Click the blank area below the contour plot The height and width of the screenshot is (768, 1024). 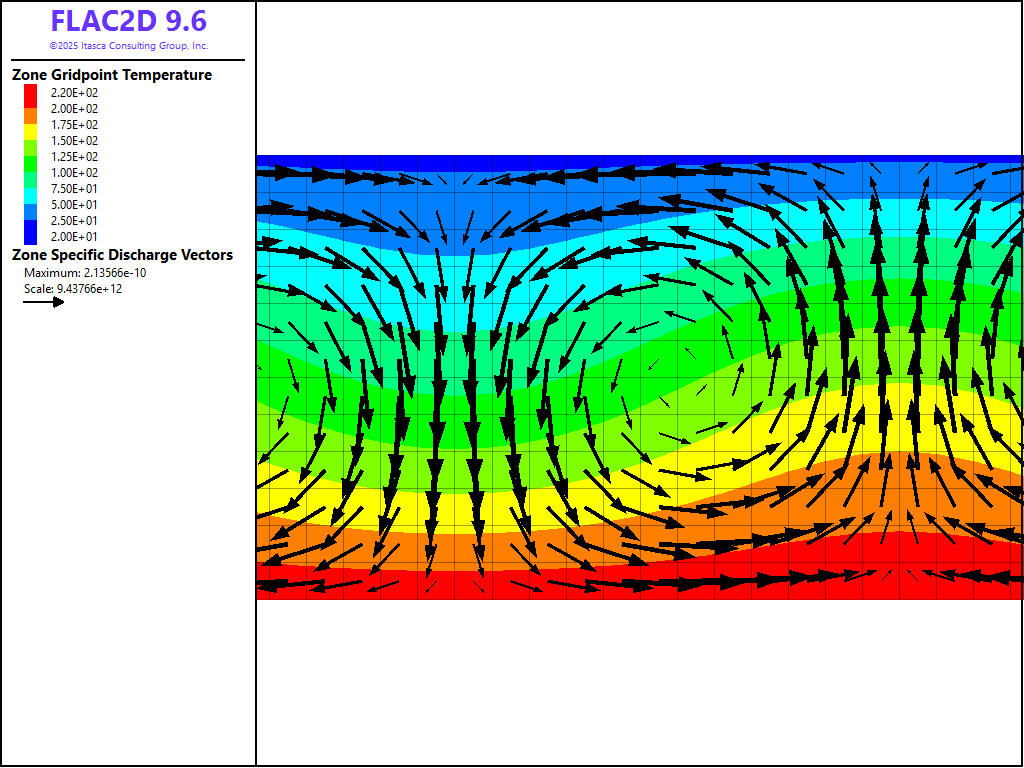[x=640, y=680]
